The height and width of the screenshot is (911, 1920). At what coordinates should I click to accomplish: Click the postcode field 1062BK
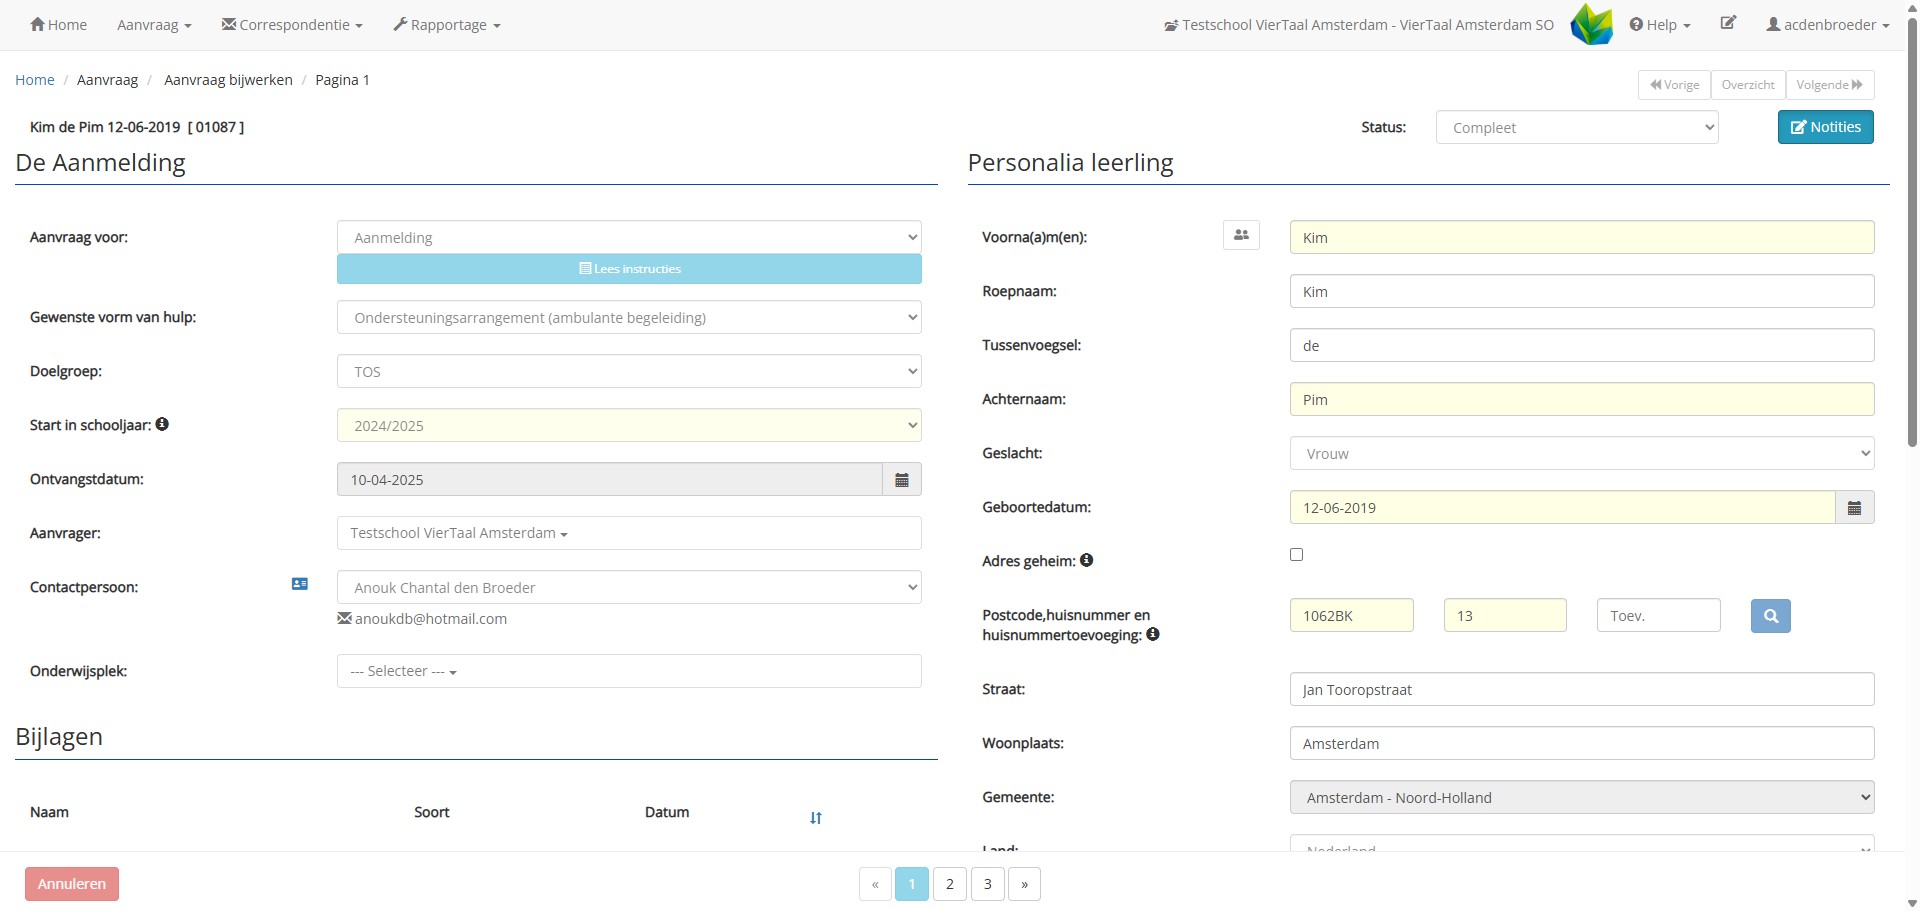click(x=1352, y=616)
